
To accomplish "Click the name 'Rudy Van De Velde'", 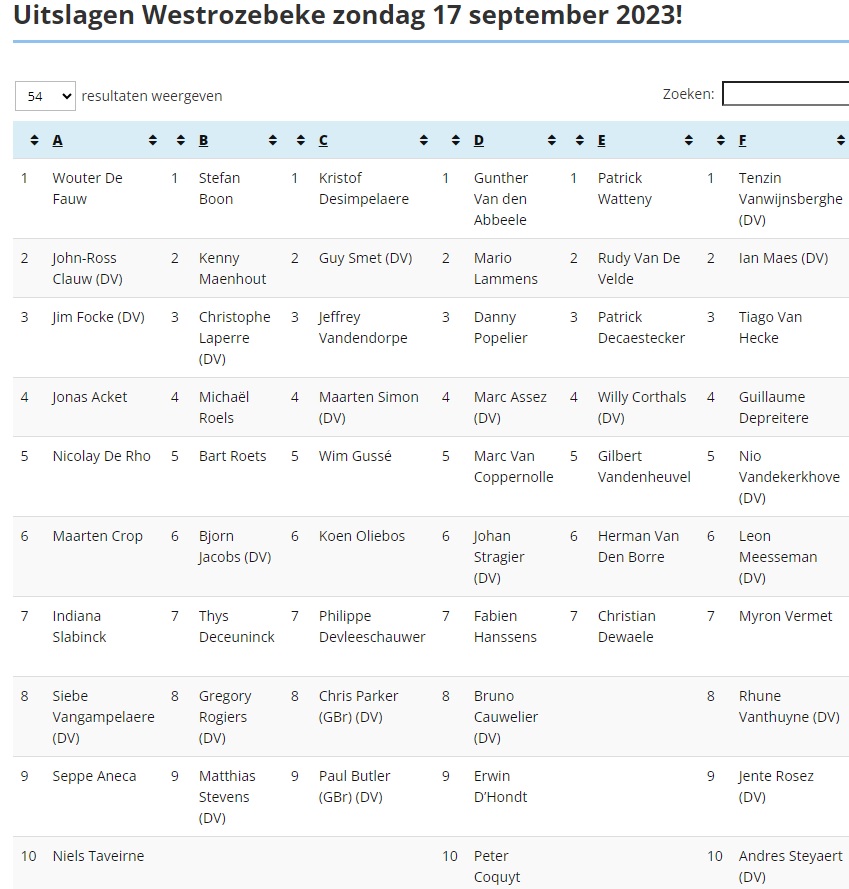I will 639,268.
